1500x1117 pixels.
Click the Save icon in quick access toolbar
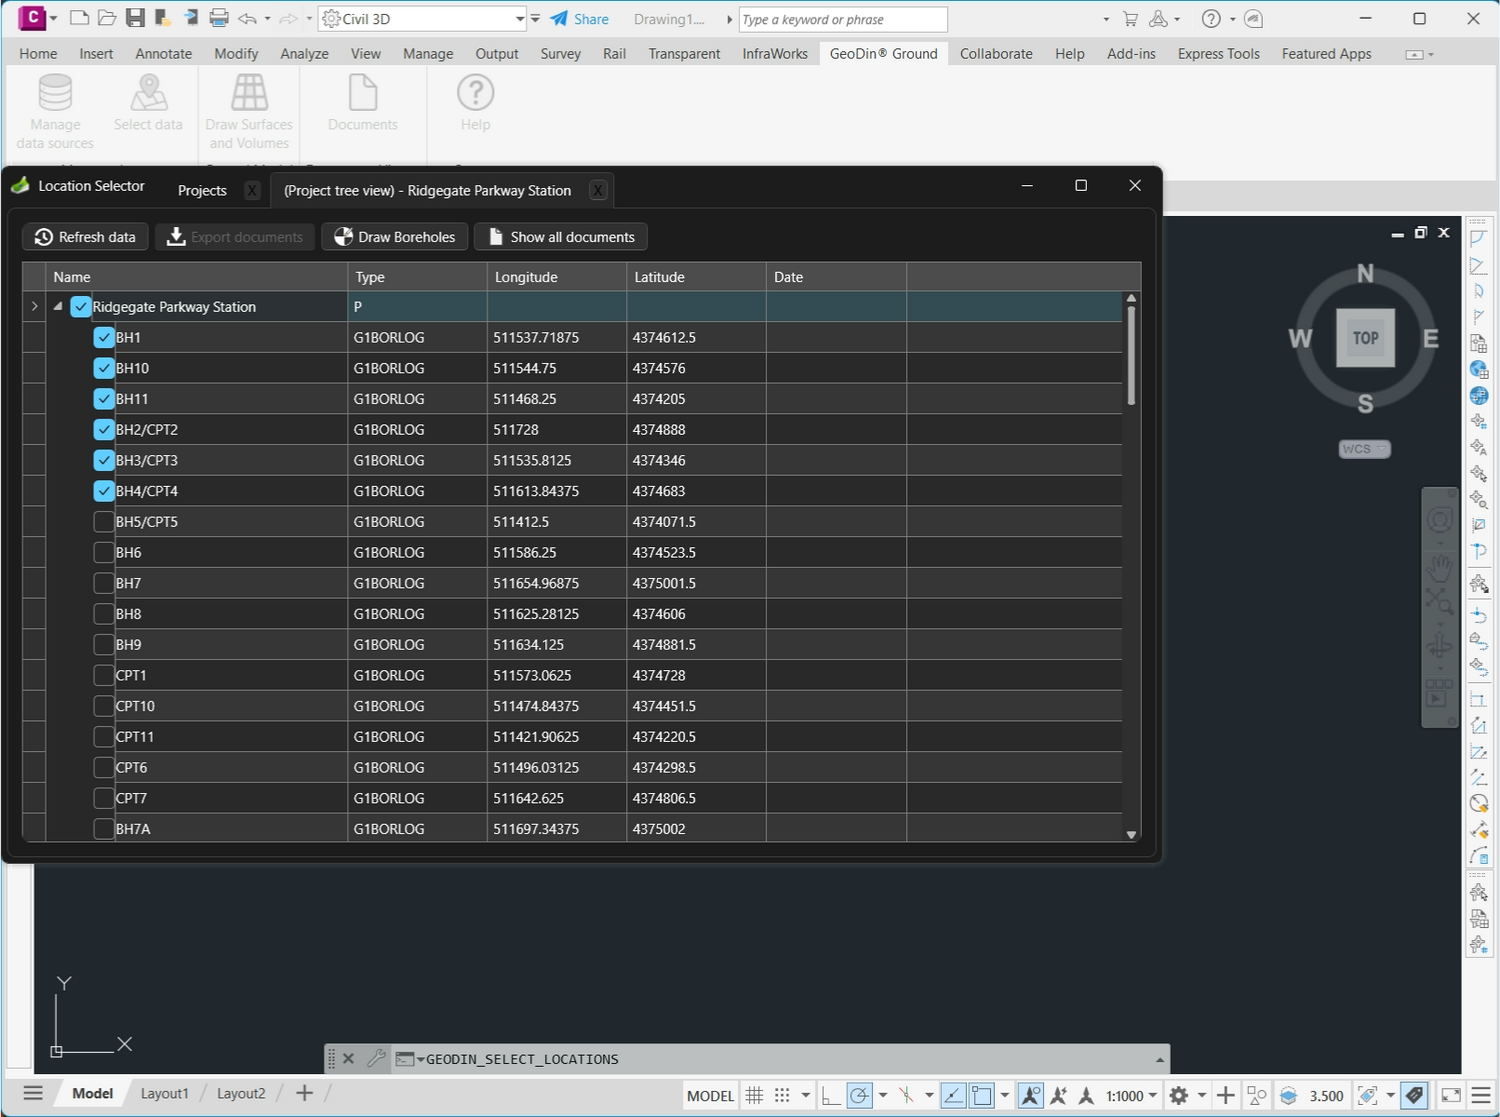(x=135, y=18)
